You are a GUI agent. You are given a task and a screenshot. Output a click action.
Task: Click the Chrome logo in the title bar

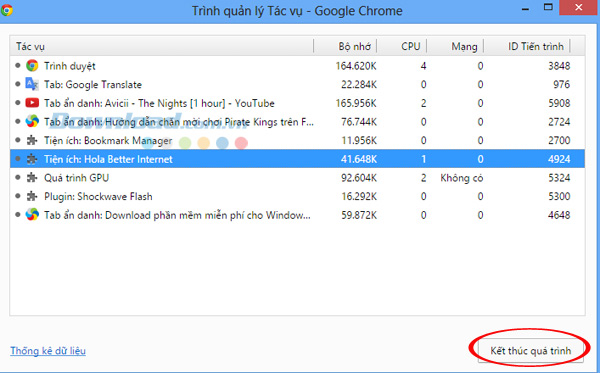[x=6, y=10]
